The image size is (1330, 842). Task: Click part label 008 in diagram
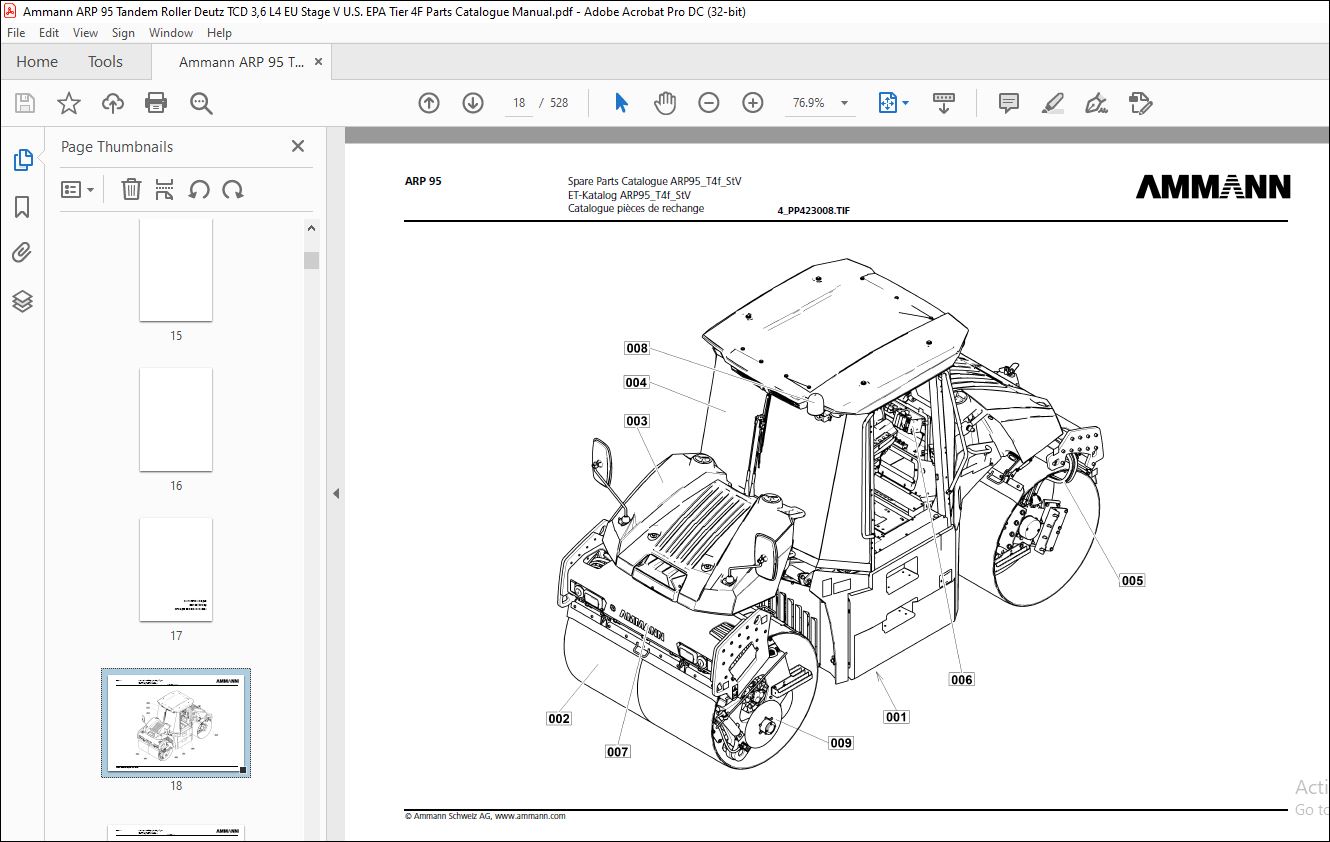click(x=637, y=348)
